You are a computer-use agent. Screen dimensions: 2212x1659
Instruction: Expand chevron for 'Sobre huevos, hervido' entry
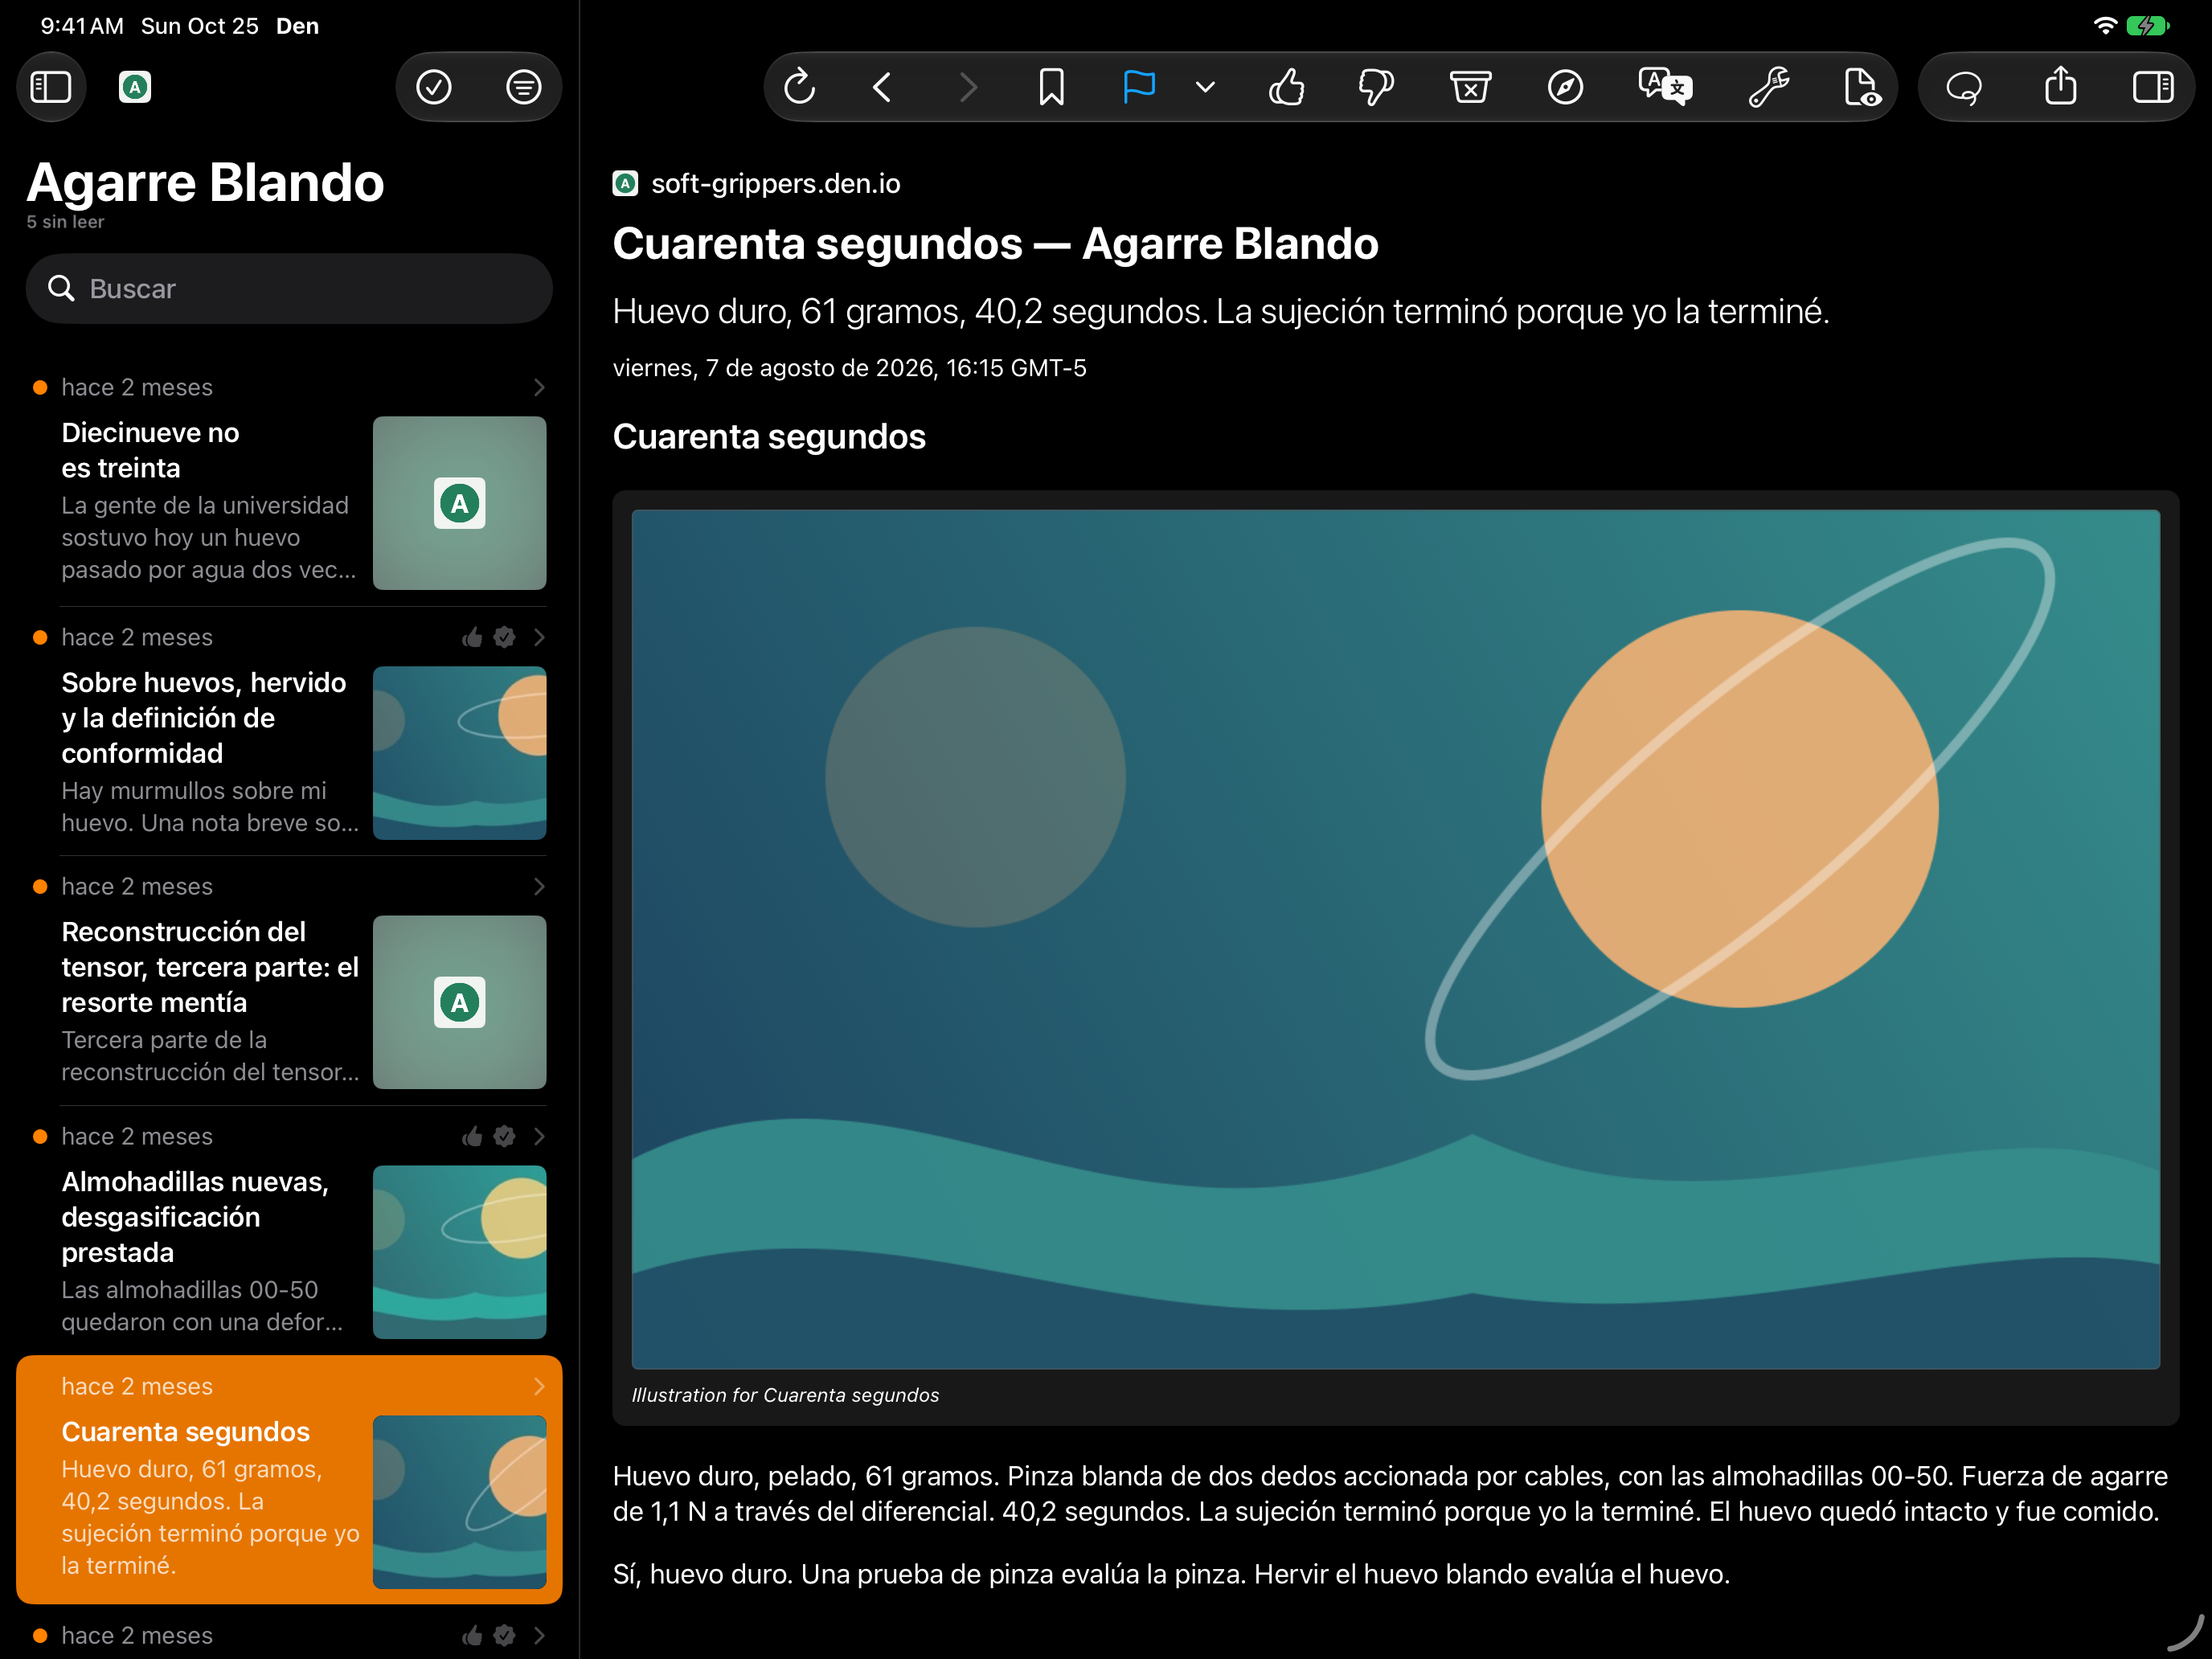pyautogui.click(x=539, y=637)
